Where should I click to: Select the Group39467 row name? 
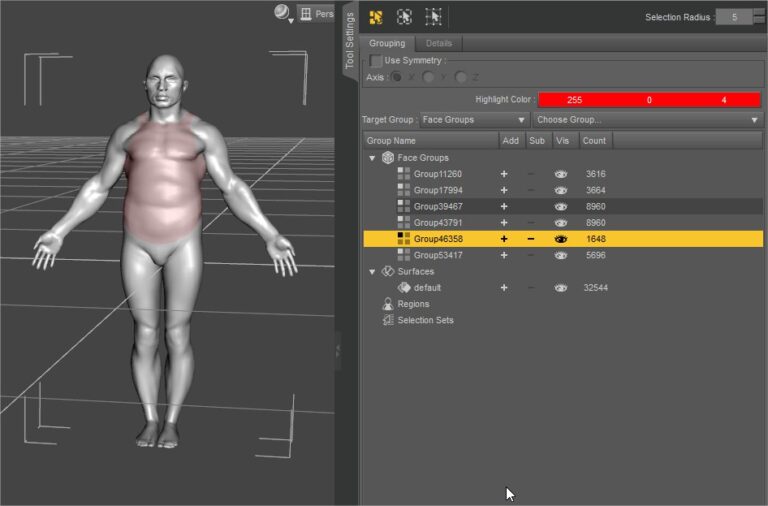tap(438, 206)
